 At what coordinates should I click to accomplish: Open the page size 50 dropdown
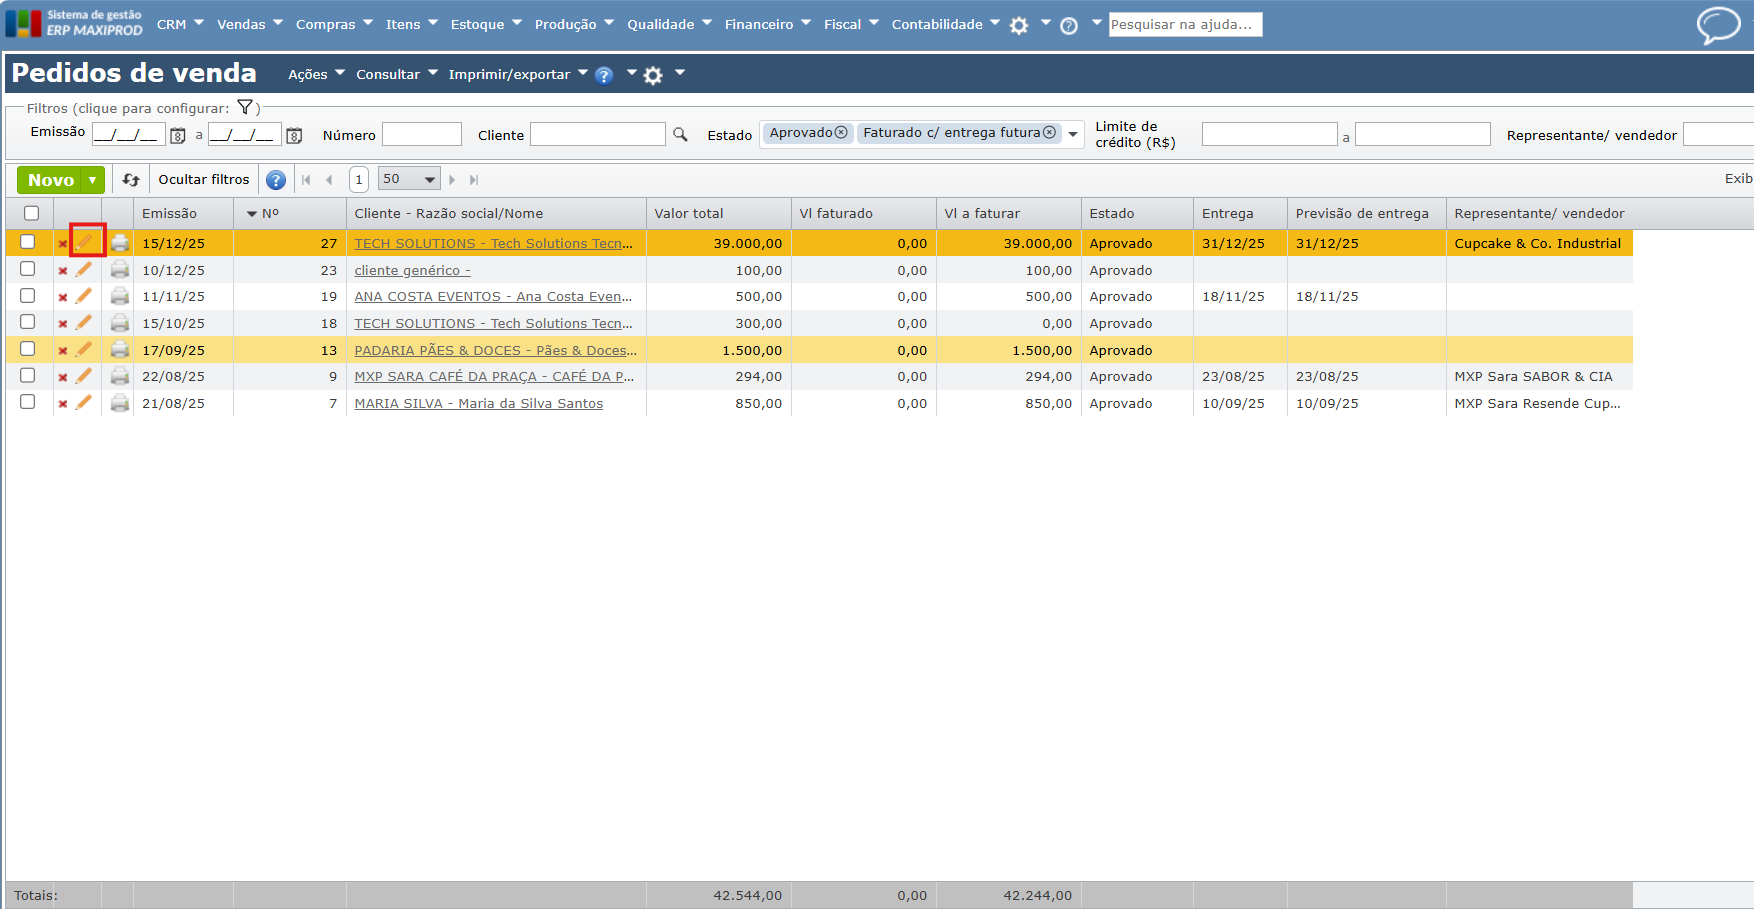(x=409, y=179)
